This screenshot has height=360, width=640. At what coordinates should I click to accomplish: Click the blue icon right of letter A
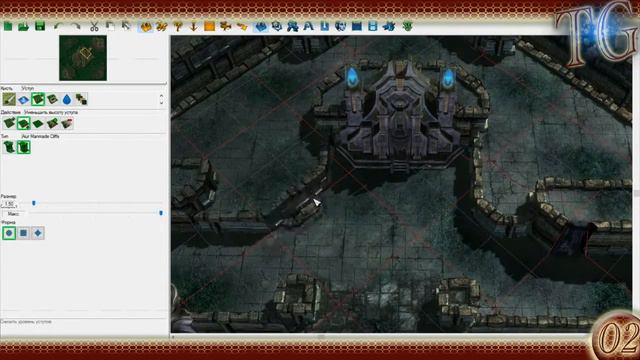coord(324,27)
